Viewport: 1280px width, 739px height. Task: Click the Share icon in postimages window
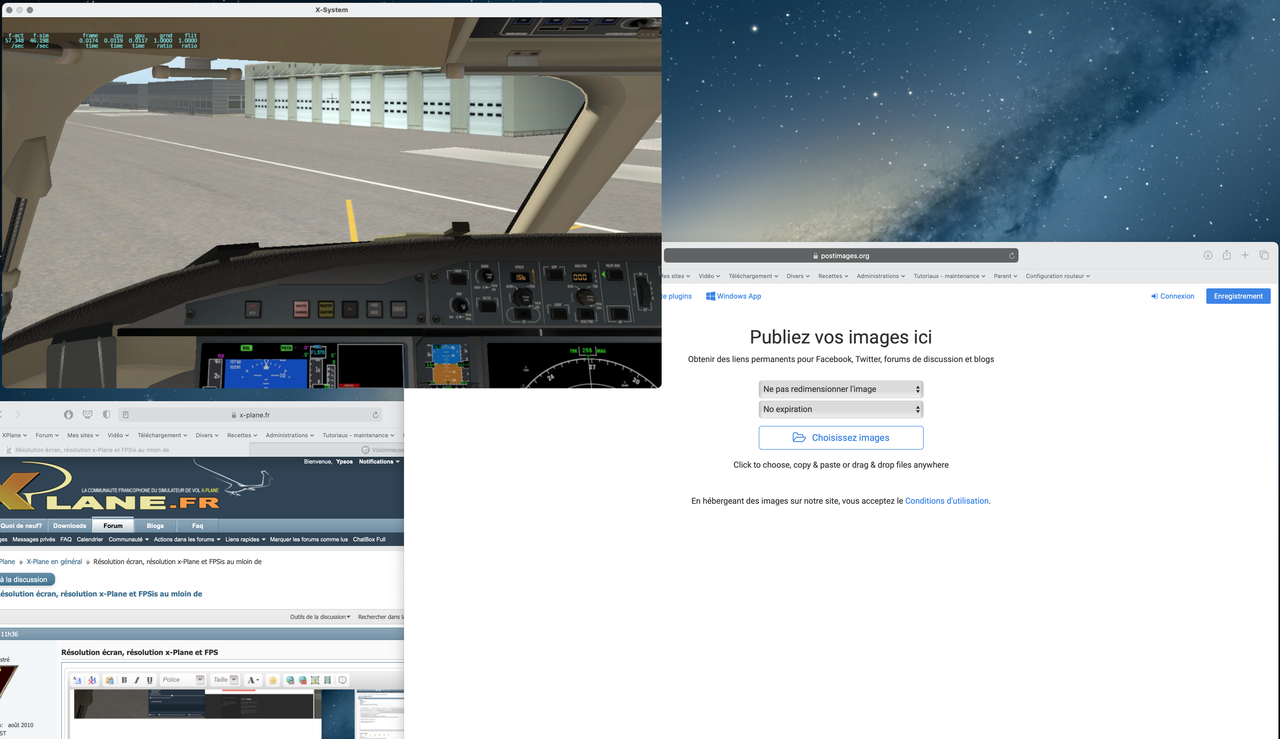tap(1227, 255)
